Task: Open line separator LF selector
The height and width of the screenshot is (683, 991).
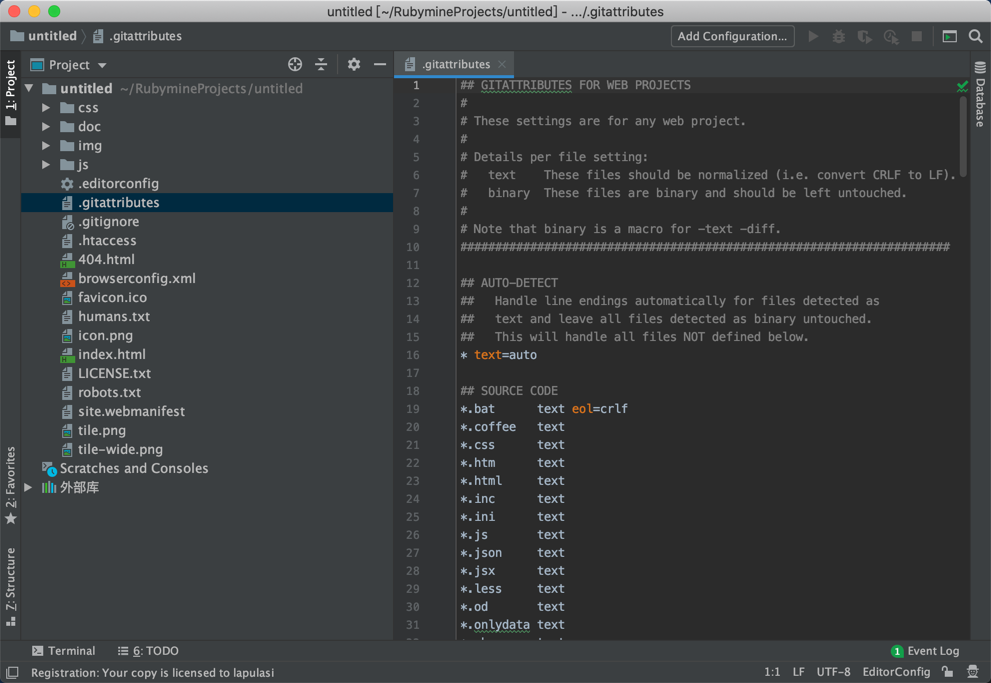Action: (799, 672)
